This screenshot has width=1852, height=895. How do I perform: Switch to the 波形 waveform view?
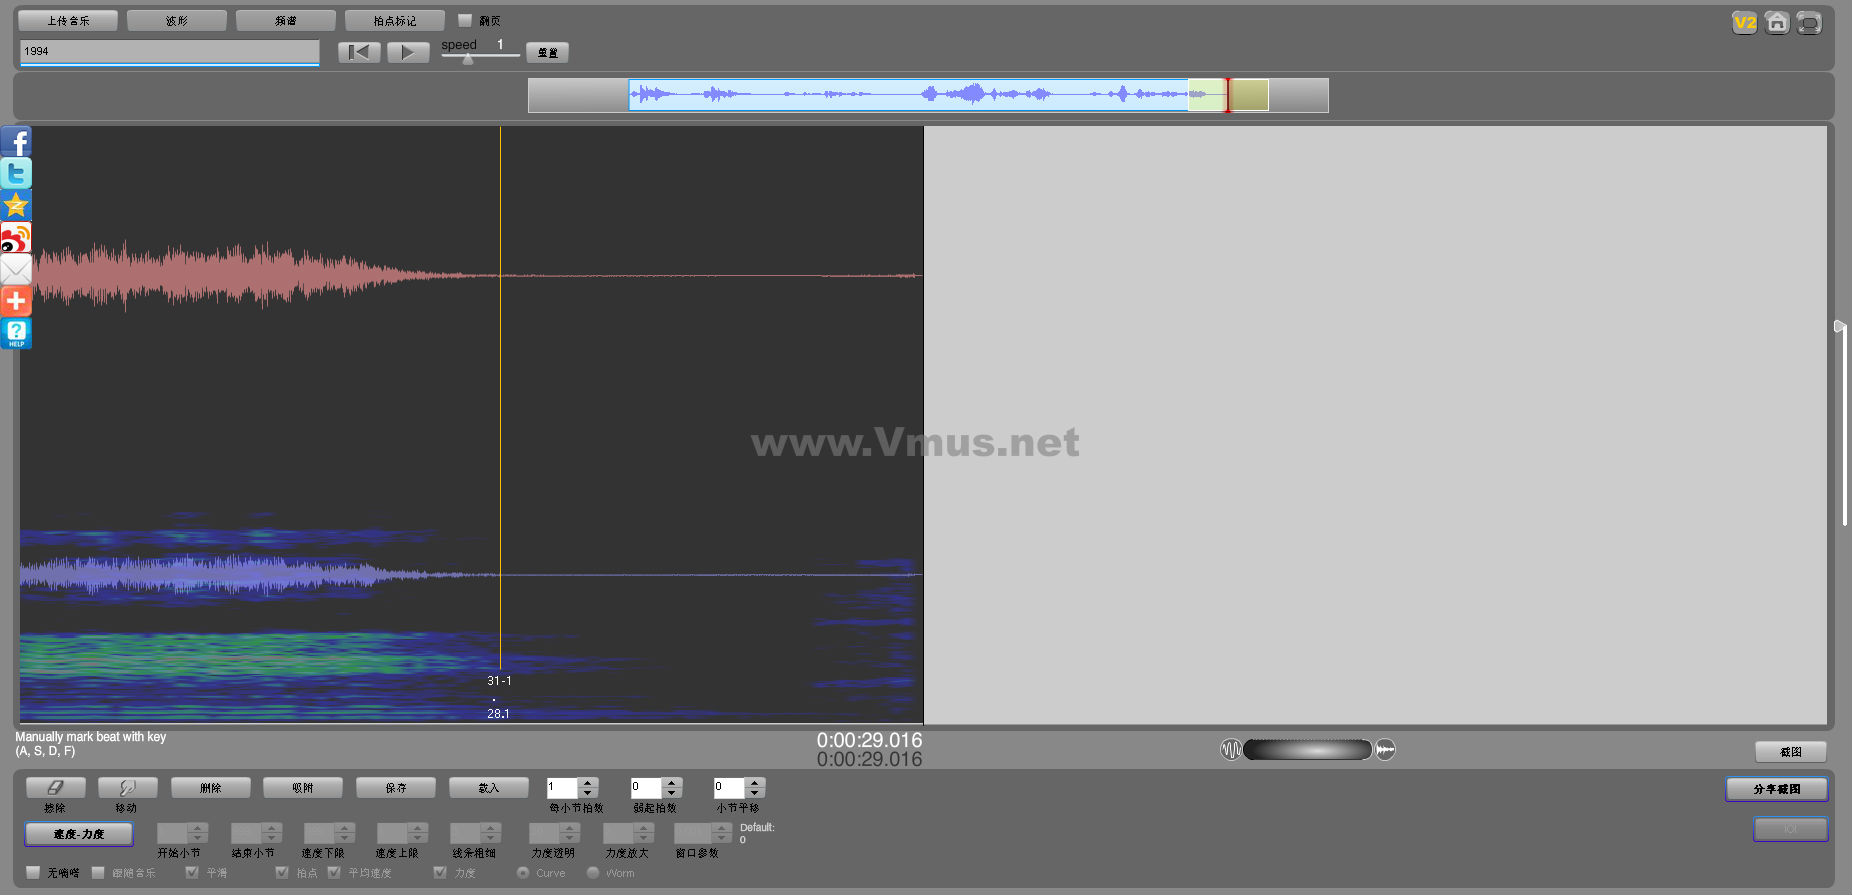177,21
